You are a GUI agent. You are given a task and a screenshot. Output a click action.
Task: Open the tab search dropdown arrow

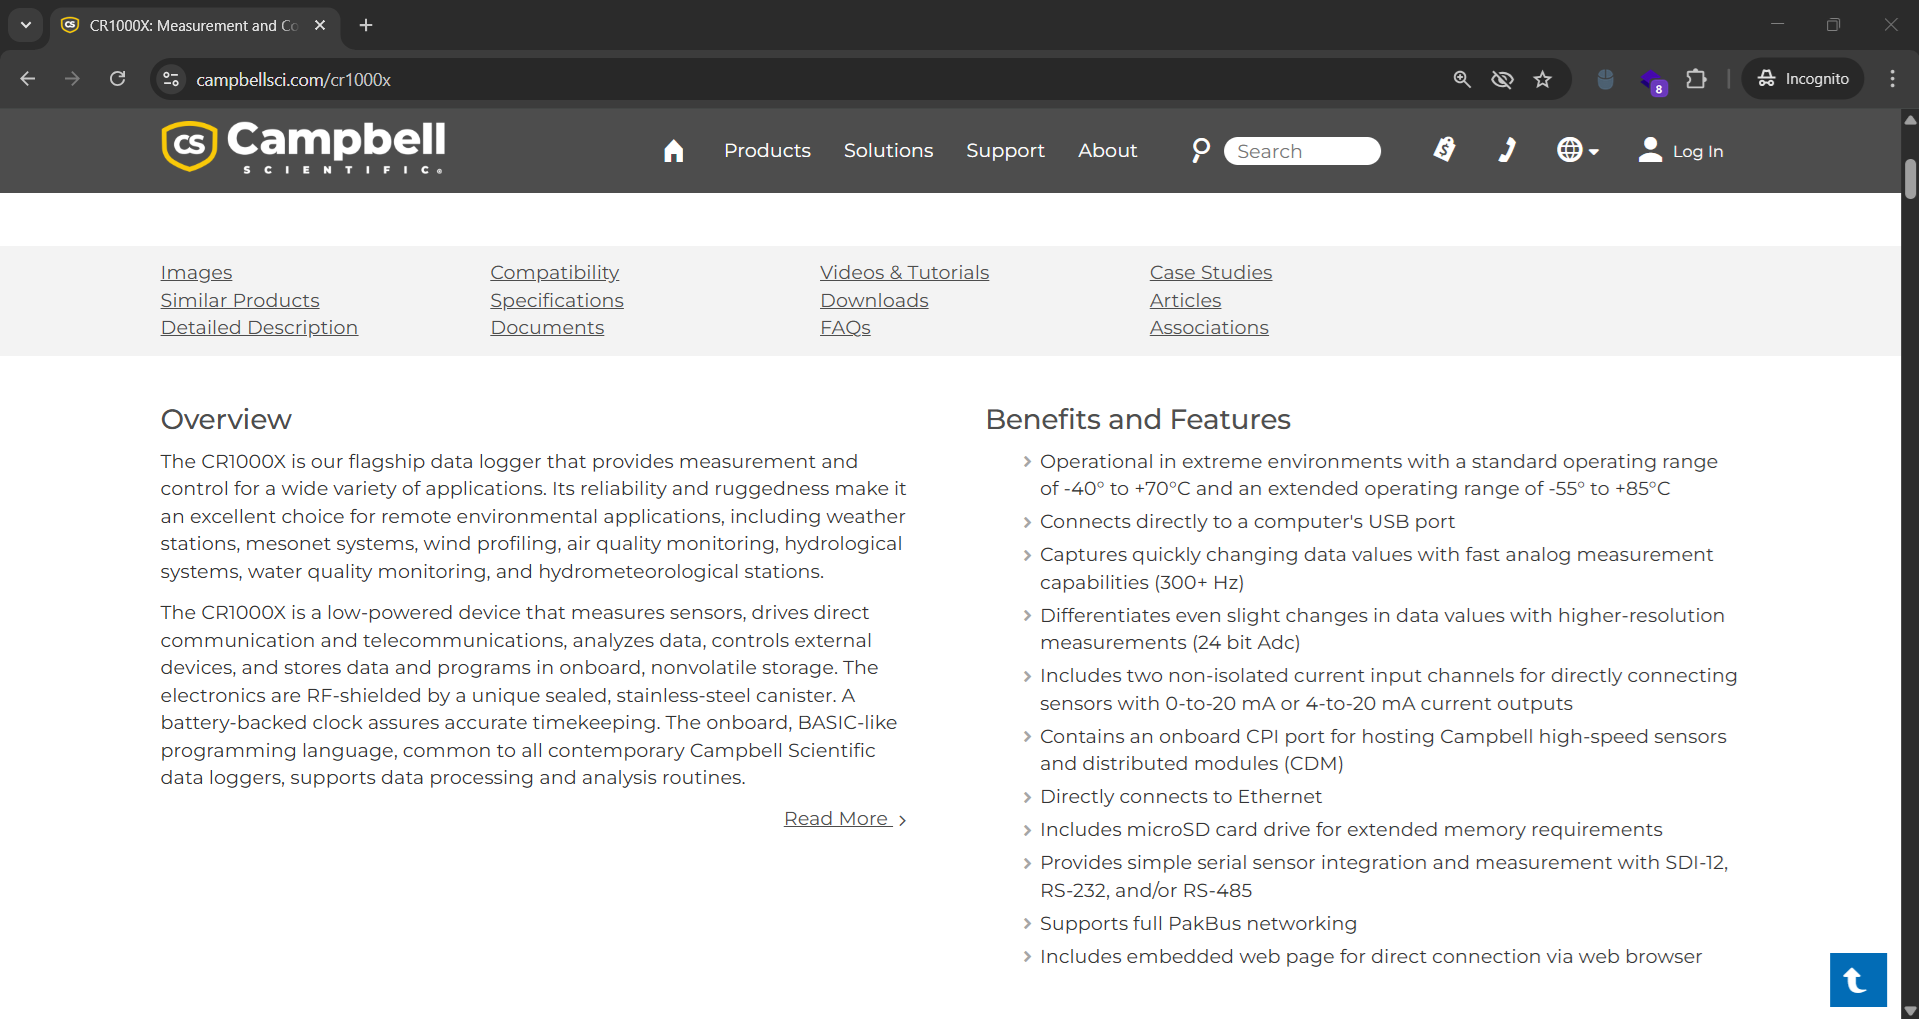[x=26, y=25]
